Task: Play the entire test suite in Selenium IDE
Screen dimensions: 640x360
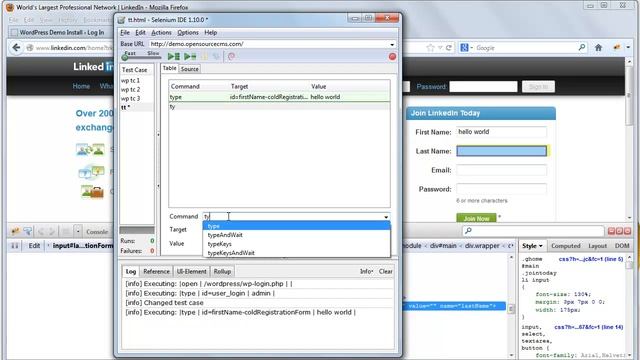Action: (x=174, y=57)
